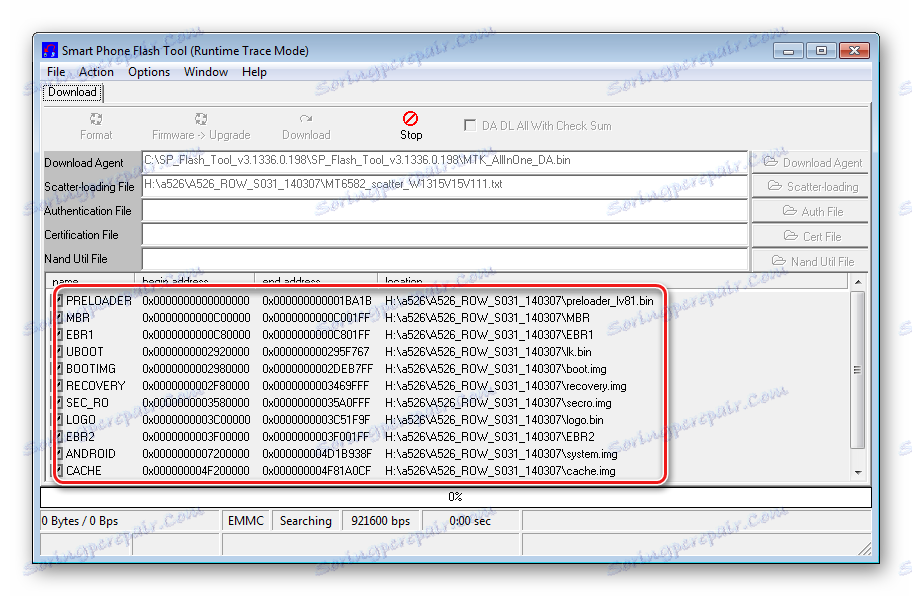
Task: Click the partition list scroll up arrow
Action: pos(858,282)
